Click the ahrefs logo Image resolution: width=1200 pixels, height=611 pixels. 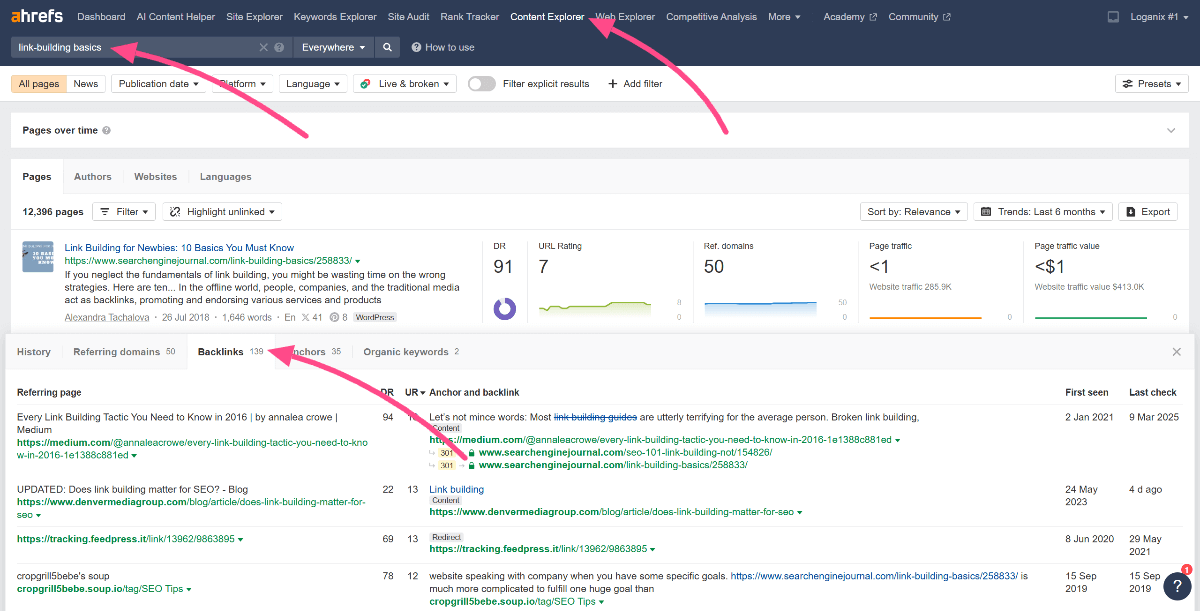pos(37,16)
